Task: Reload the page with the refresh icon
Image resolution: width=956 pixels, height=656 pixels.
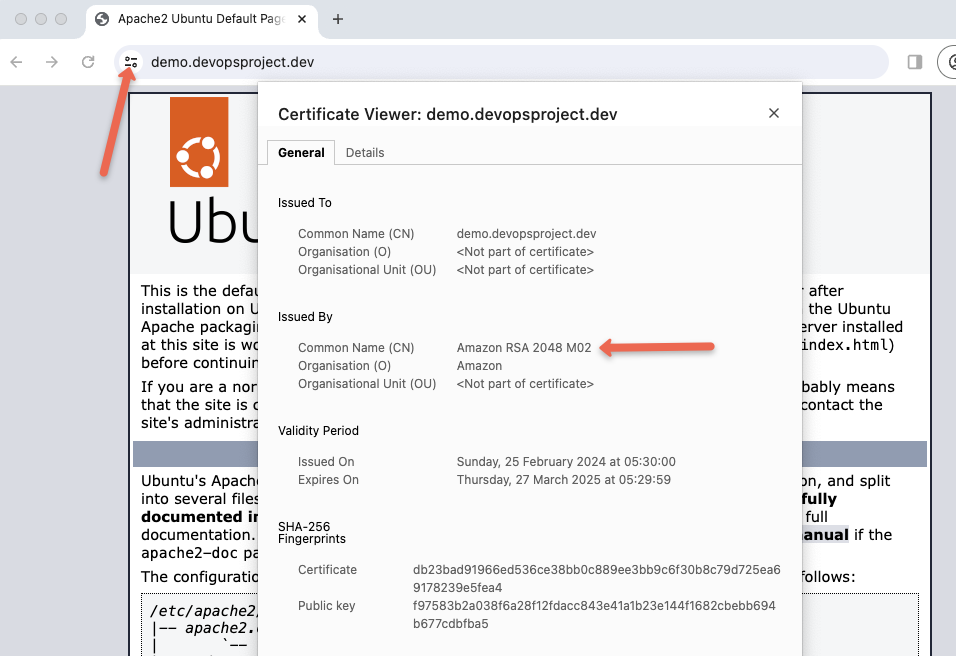Action: pos(88,62)
